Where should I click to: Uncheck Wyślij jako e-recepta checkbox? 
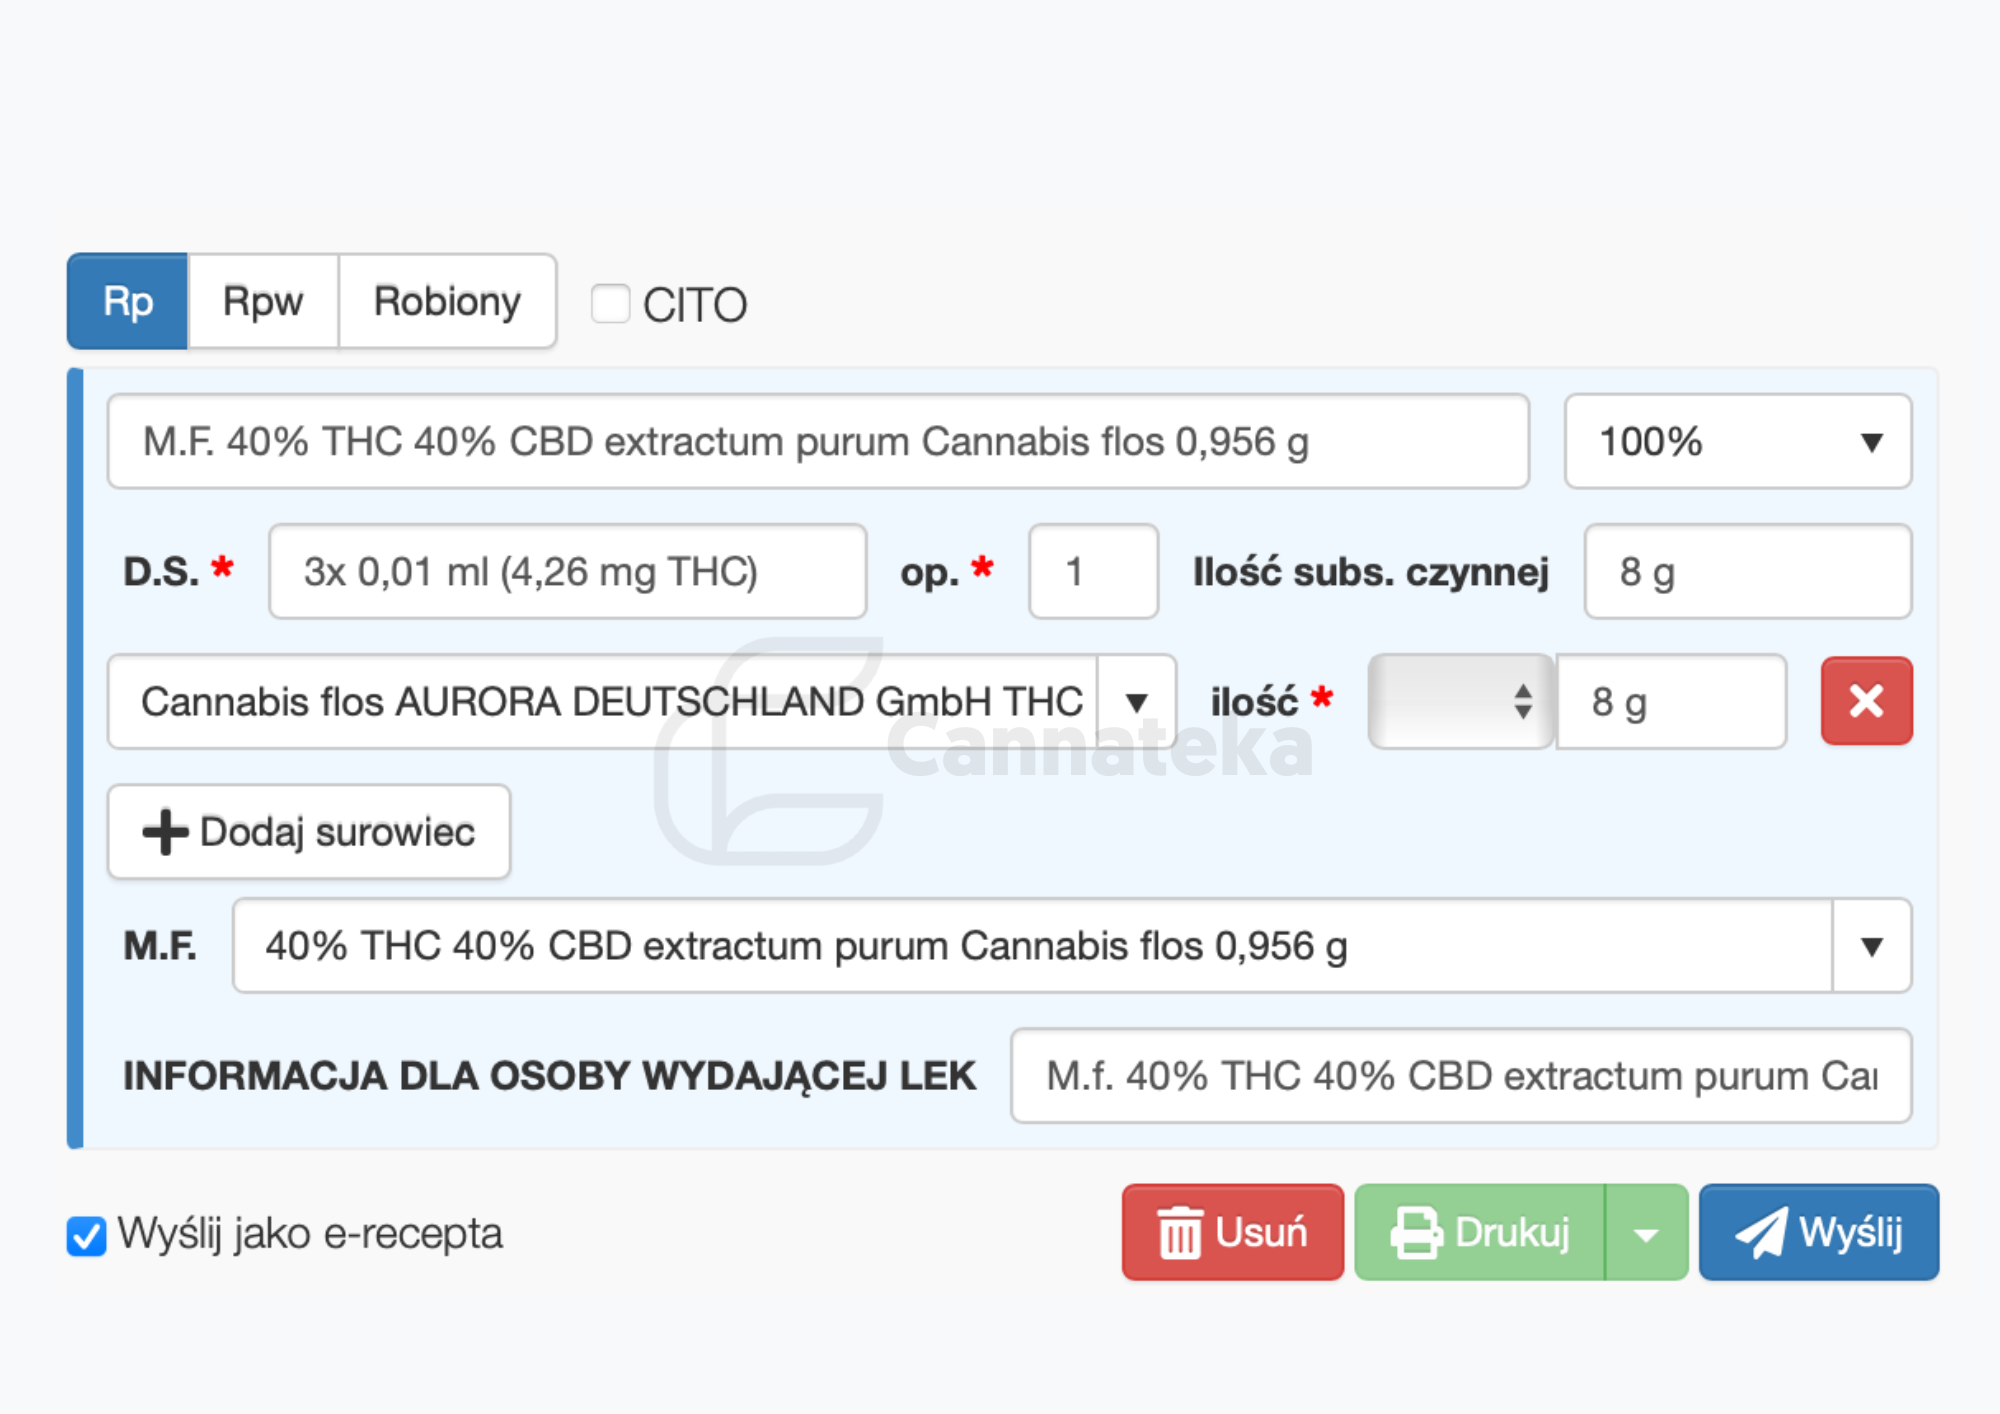tap(87, 1235)
